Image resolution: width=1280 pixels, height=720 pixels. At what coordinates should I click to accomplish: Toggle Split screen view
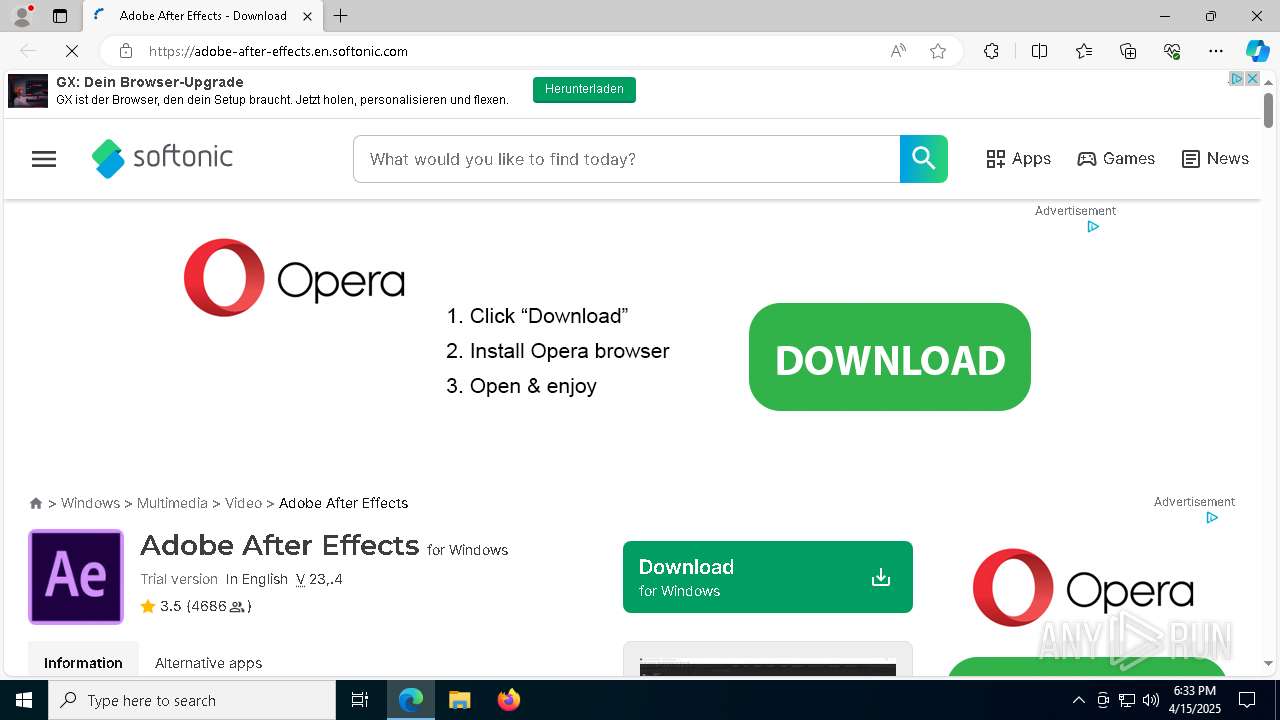pyautogui.click(x=1039, y=51)
